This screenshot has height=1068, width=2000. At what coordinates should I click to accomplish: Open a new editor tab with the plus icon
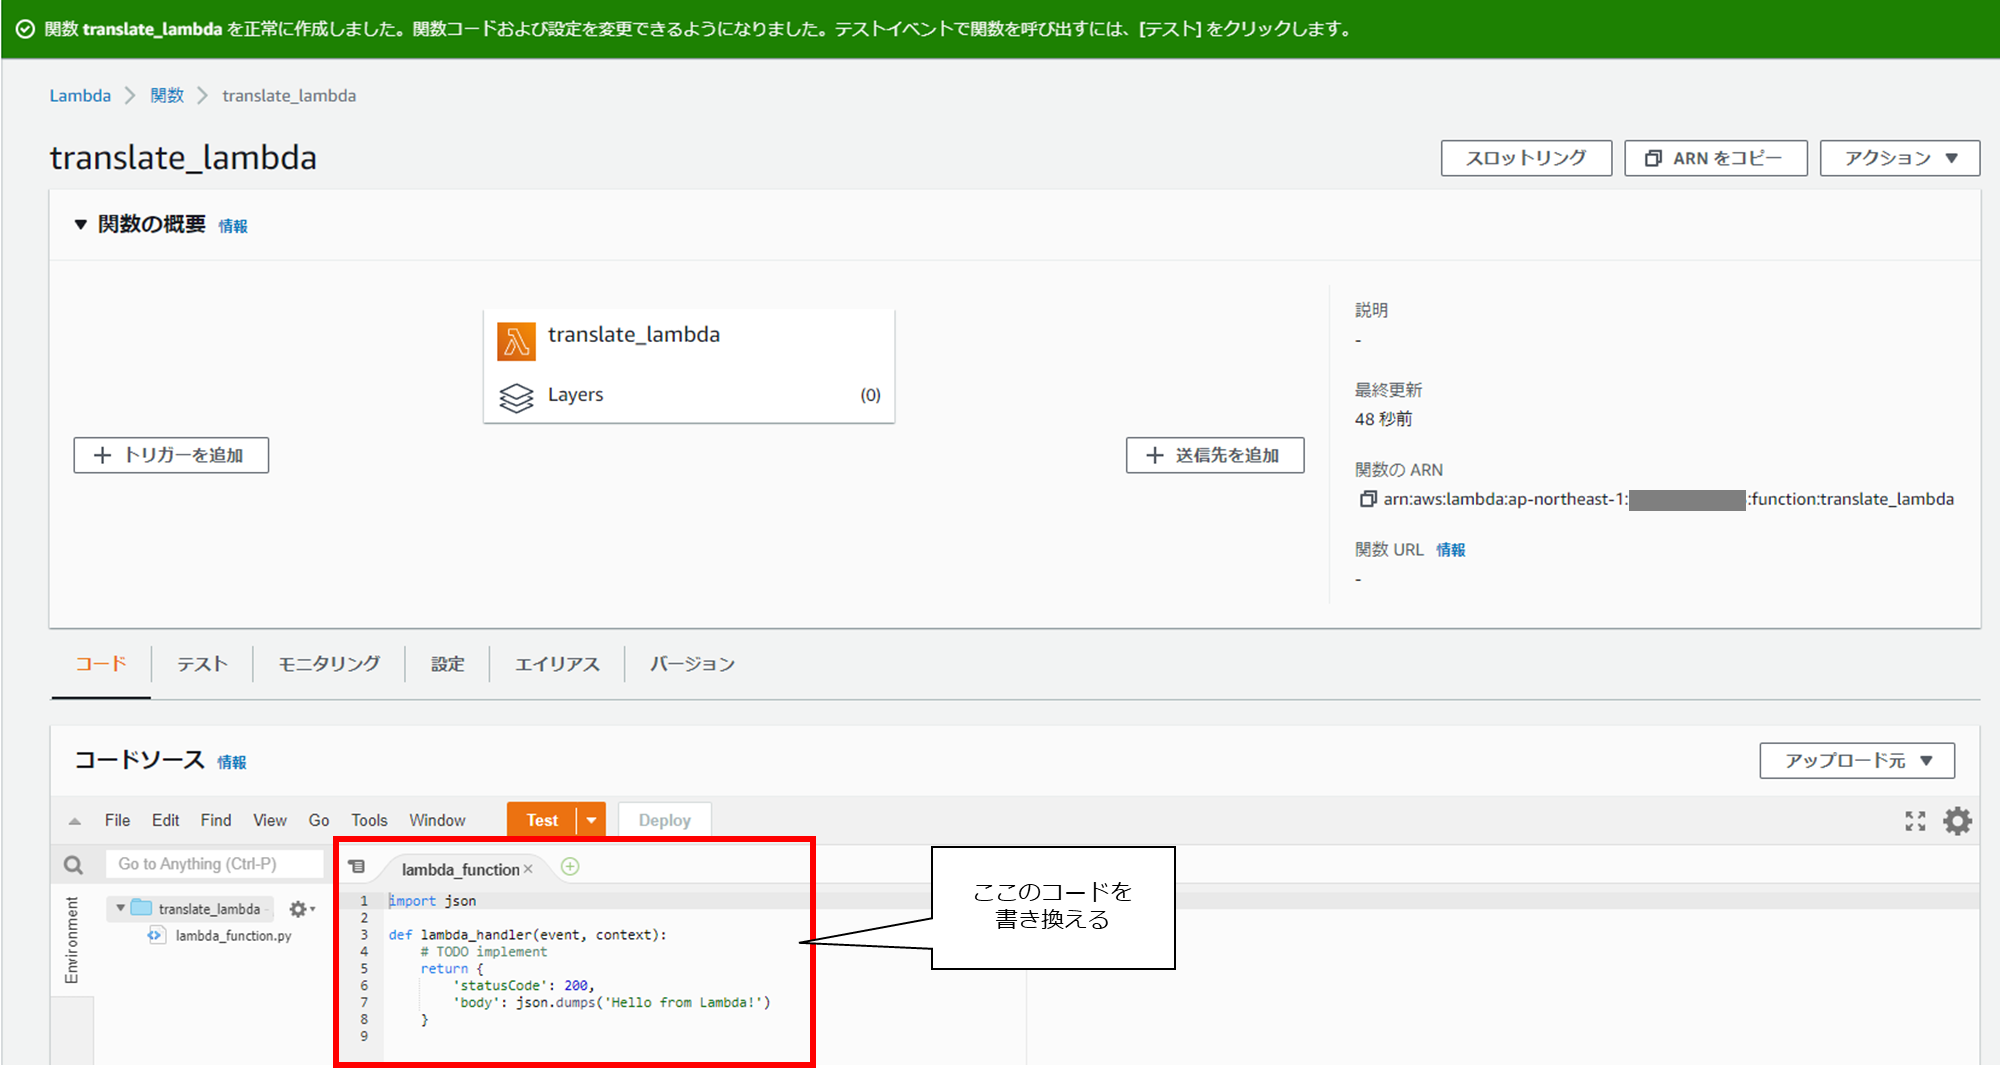[x=569, y=866]
